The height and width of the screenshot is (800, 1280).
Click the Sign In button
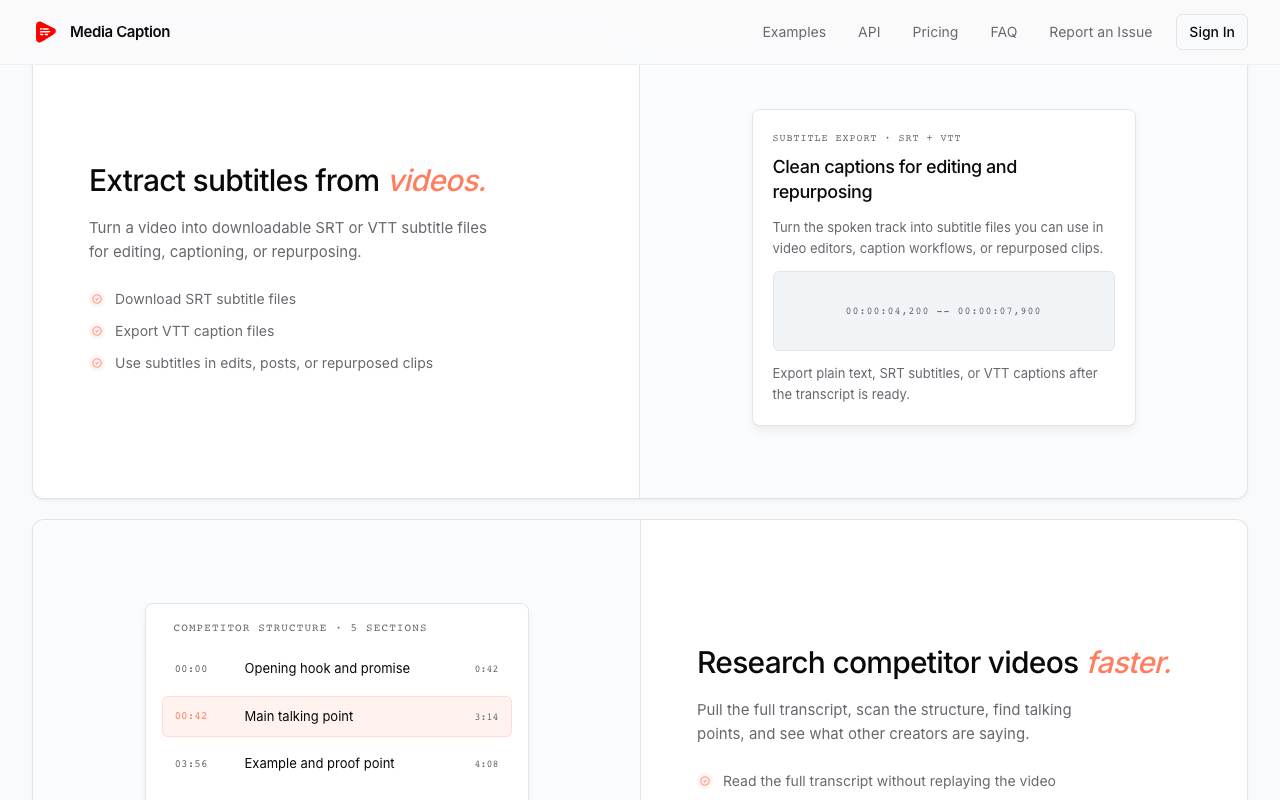tap(1212, 32)
